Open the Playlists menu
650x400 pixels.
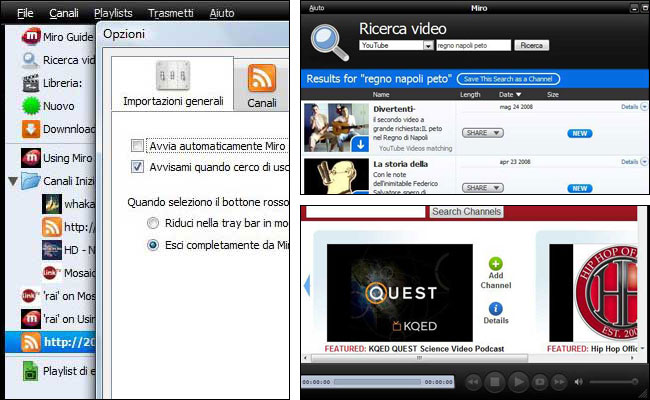pyautogui.click(x=112, y=13)
